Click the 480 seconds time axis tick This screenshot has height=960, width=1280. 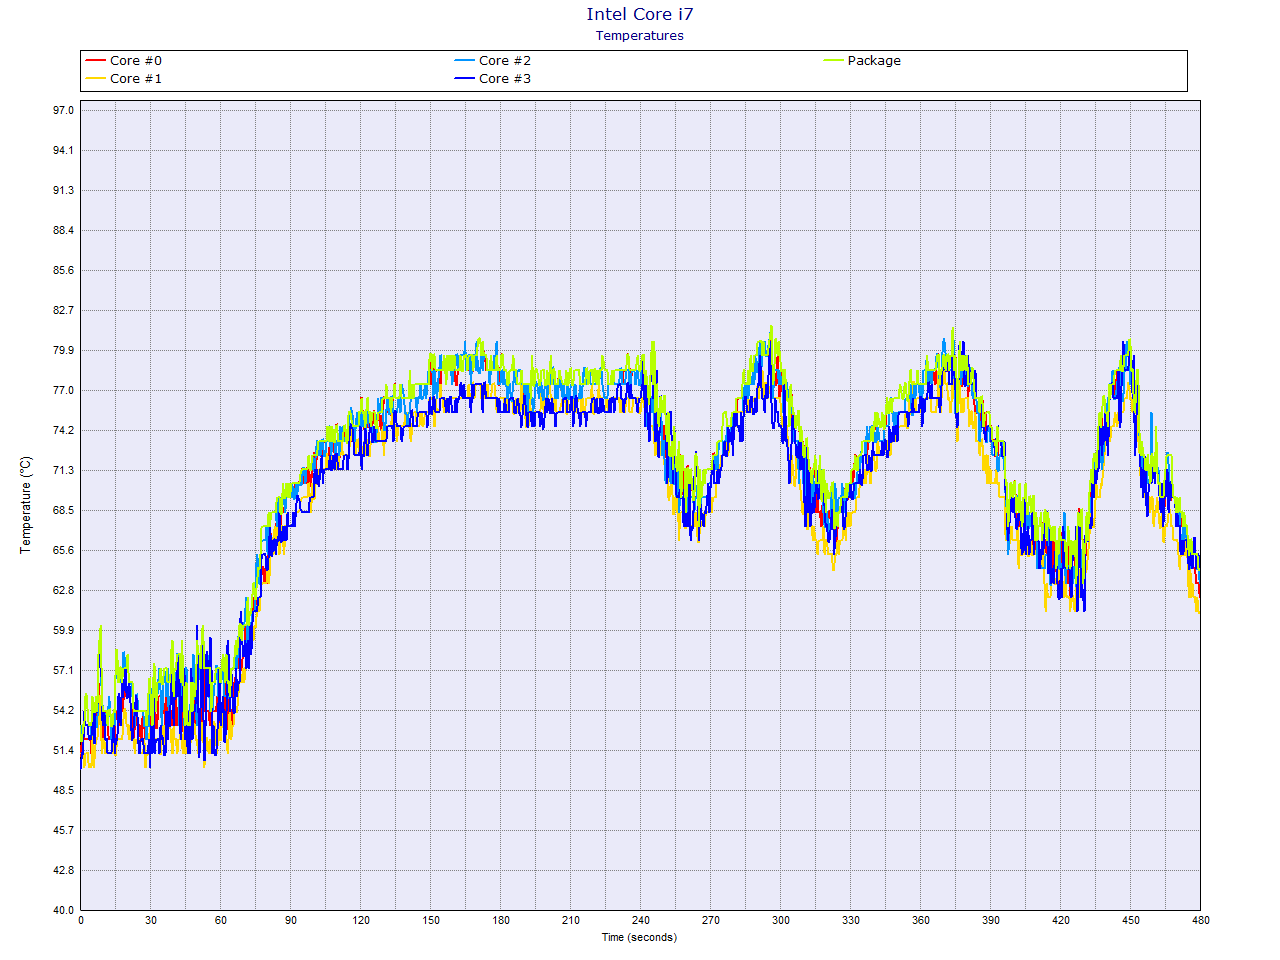(1201, 920)
